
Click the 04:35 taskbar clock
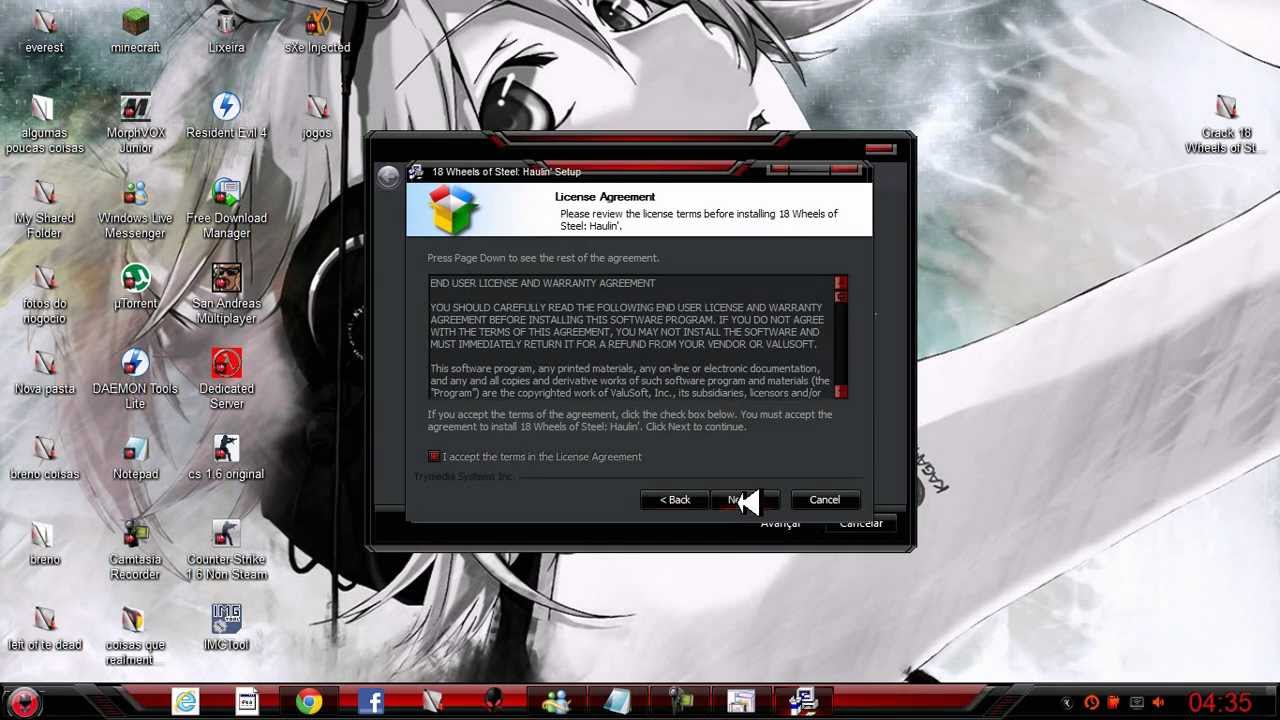click(x=1220, y=703)
